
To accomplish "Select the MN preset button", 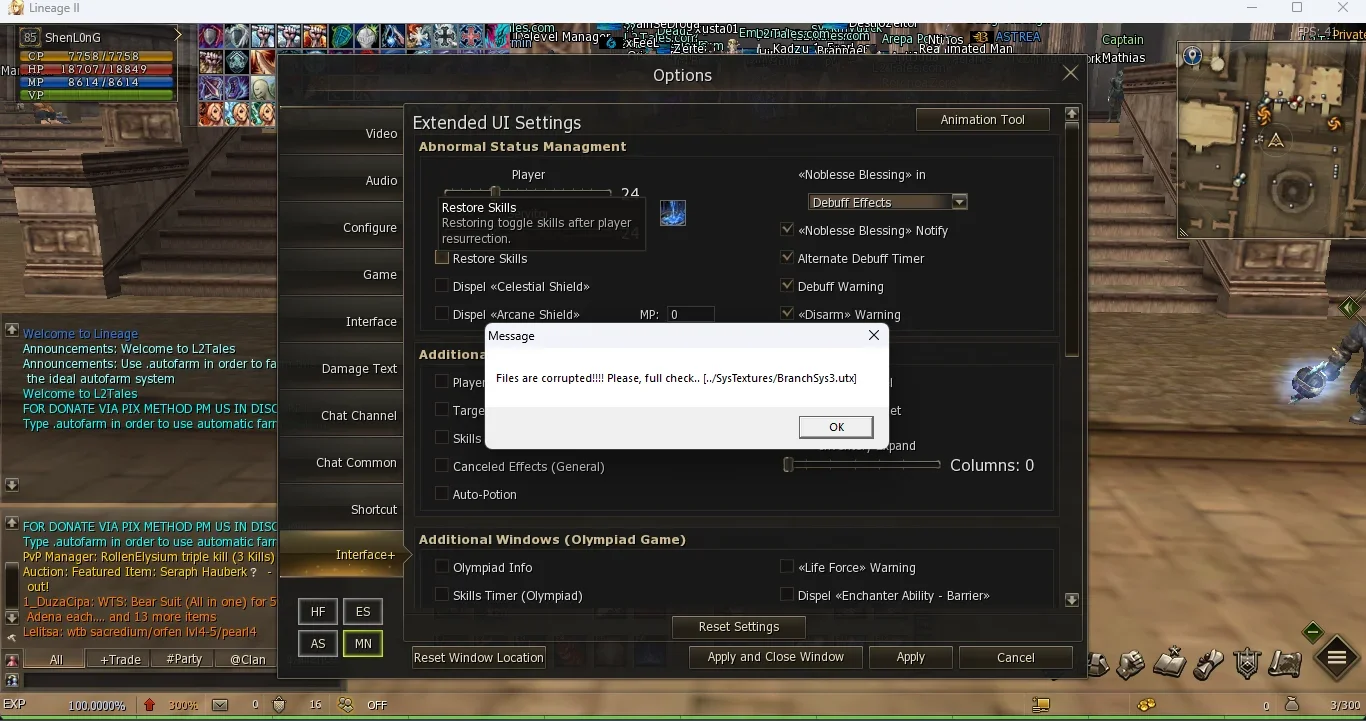I will pyautogui.click(x=363, y=643).
